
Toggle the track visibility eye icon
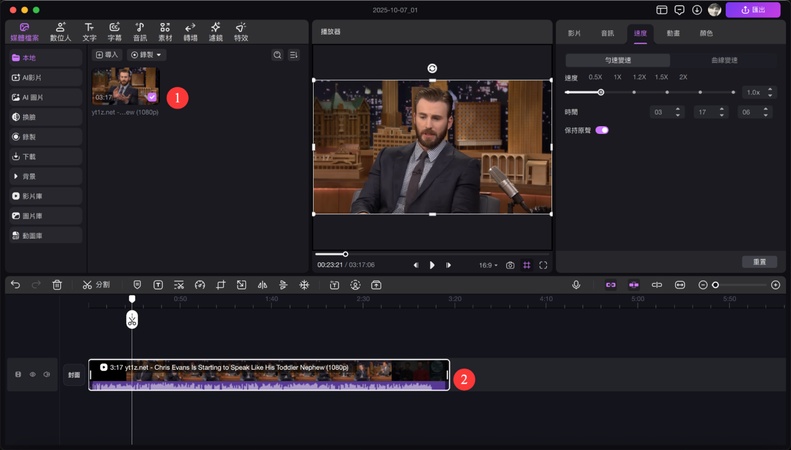coord(32,374)
